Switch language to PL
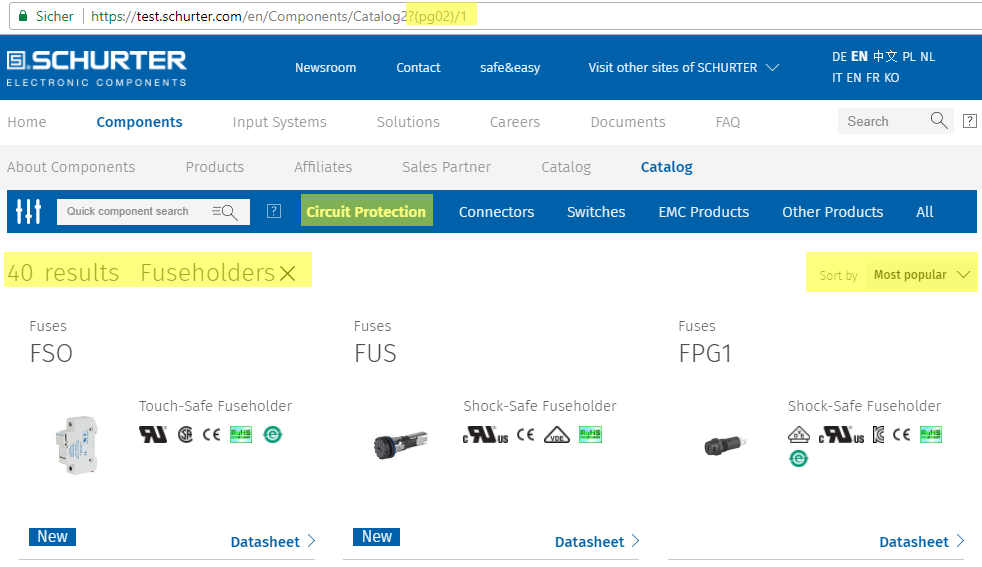The width and height of the screenshot is (982, 567). click(909, 56)
